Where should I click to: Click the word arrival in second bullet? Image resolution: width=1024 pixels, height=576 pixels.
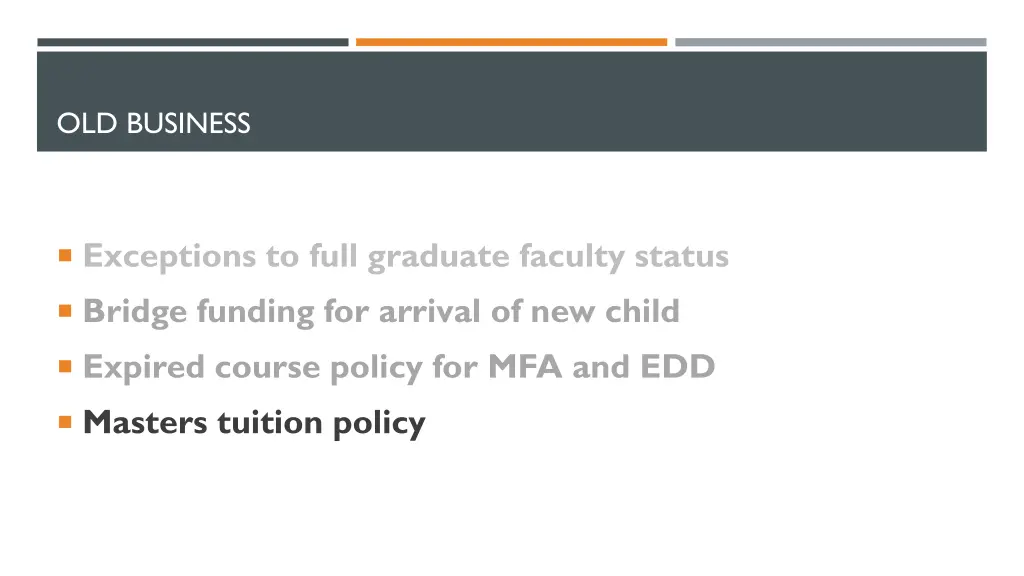(430, 312)
